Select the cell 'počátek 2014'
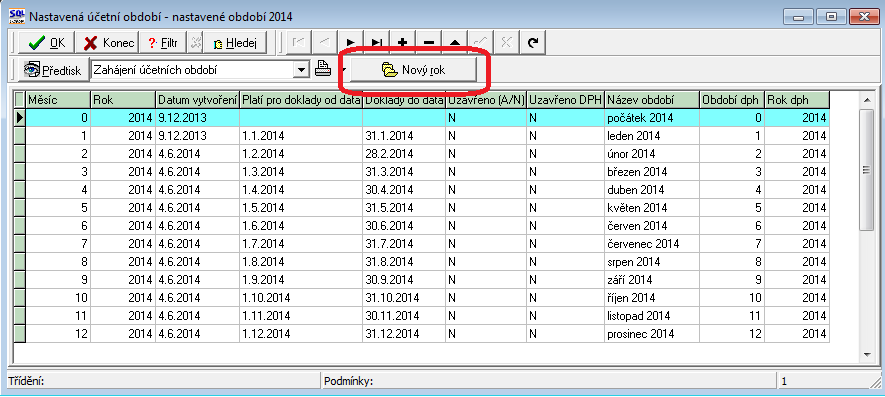 652,118
